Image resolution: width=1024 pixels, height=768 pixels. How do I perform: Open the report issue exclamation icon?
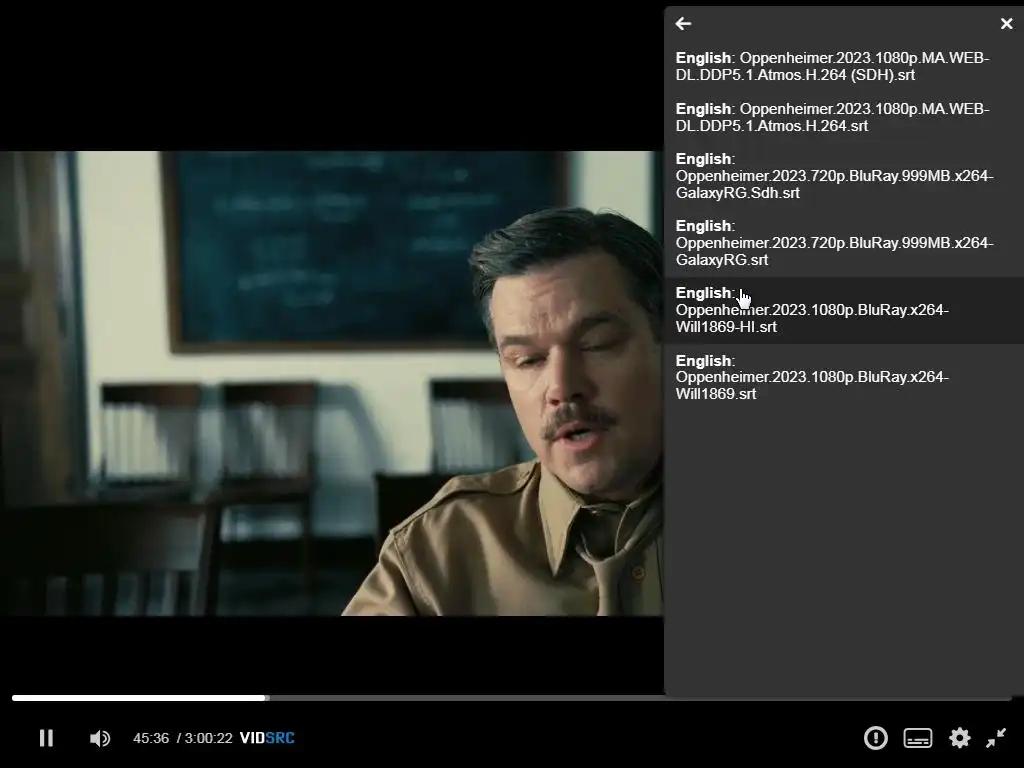tap(875, 738)
